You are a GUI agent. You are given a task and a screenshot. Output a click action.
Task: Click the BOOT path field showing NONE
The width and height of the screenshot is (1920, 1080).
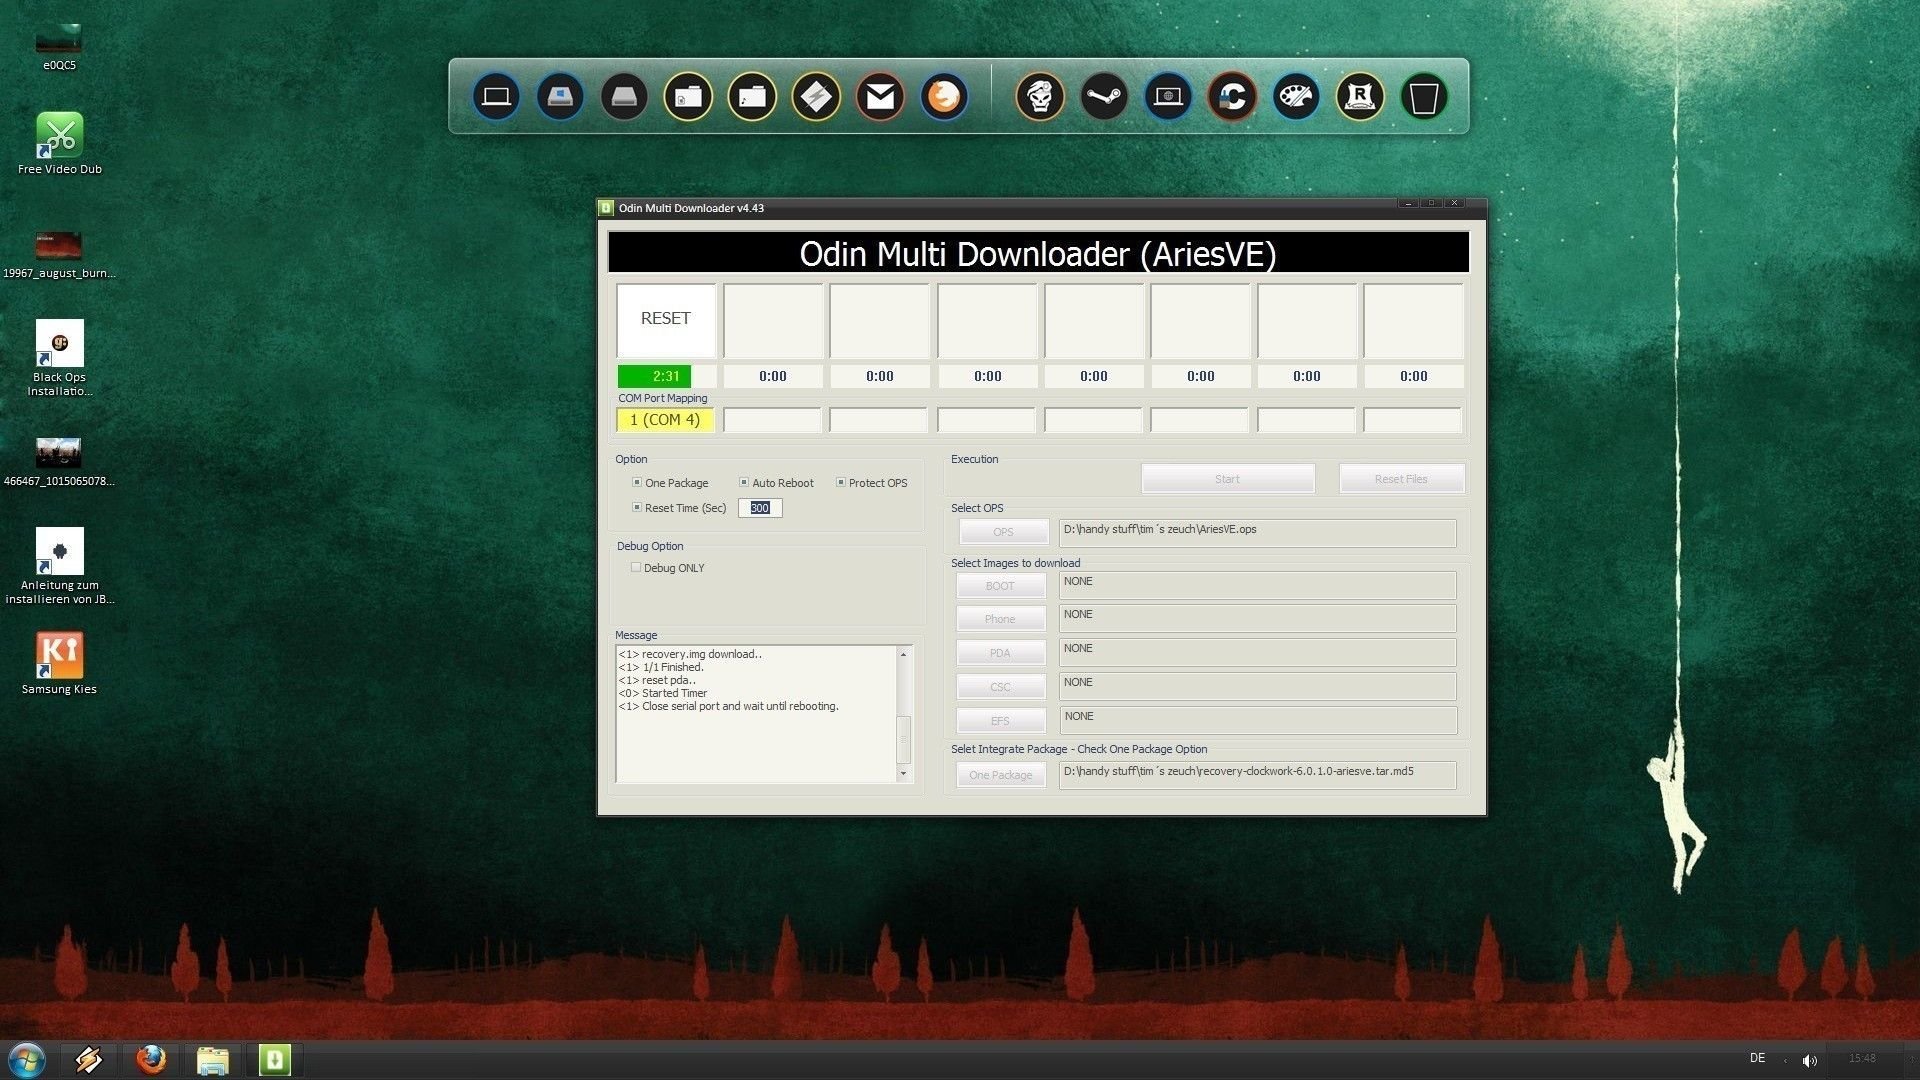click(x=1257, y=585)
